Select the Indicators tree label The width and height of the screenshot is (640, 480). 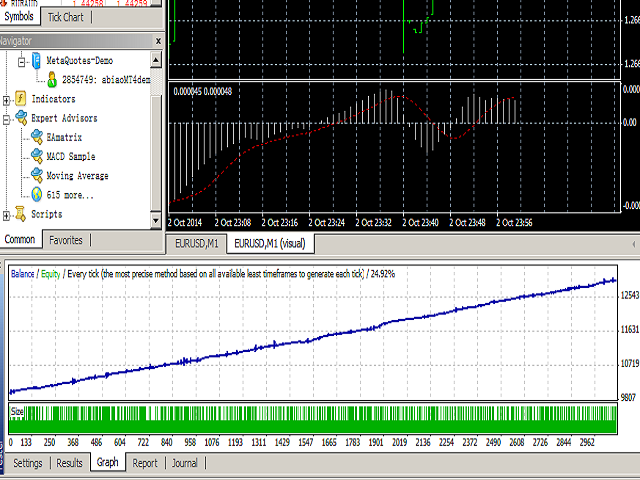(x=53, y=99)
